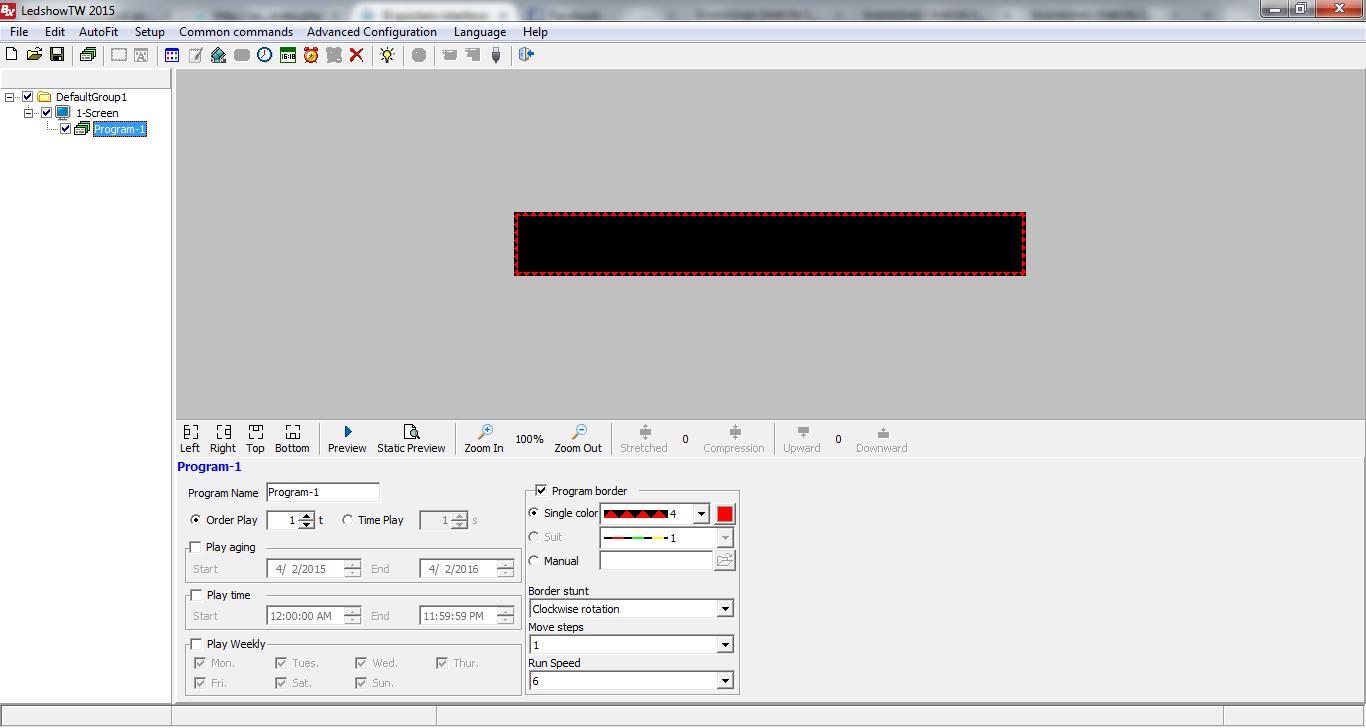
Task: Uncheck the Program border checkbox
Action: 541,490
